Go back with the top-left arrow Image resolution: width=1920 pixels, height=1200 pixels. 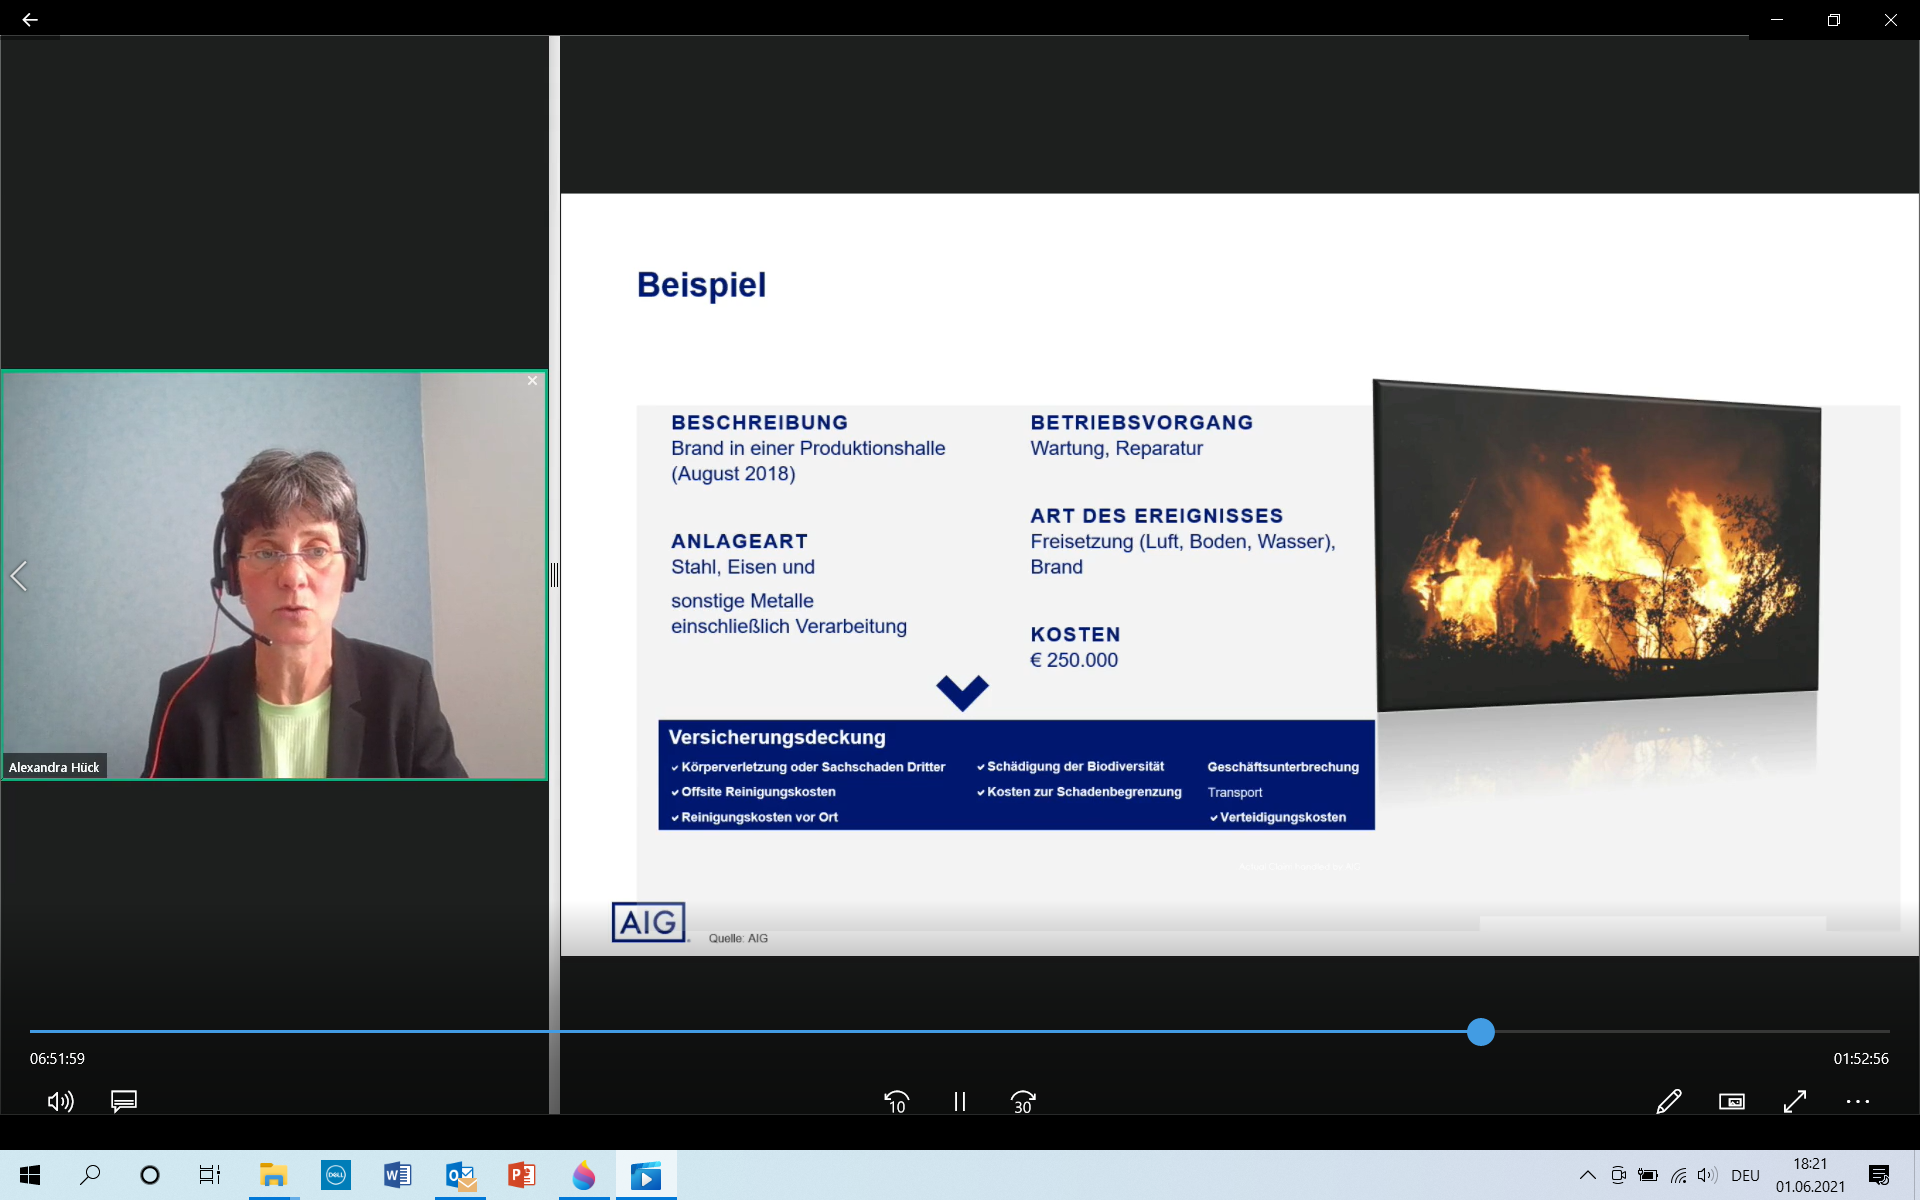pyautogui.click(x=30, y=19)
